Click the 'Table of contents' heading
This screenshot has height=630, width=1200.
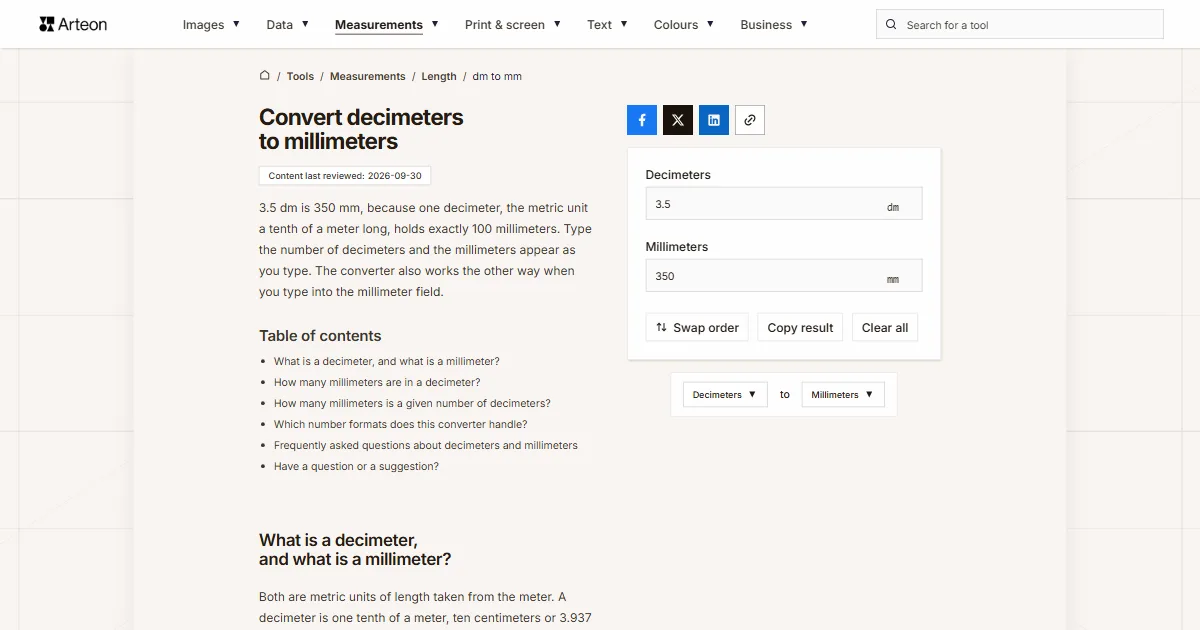[320, 336]
